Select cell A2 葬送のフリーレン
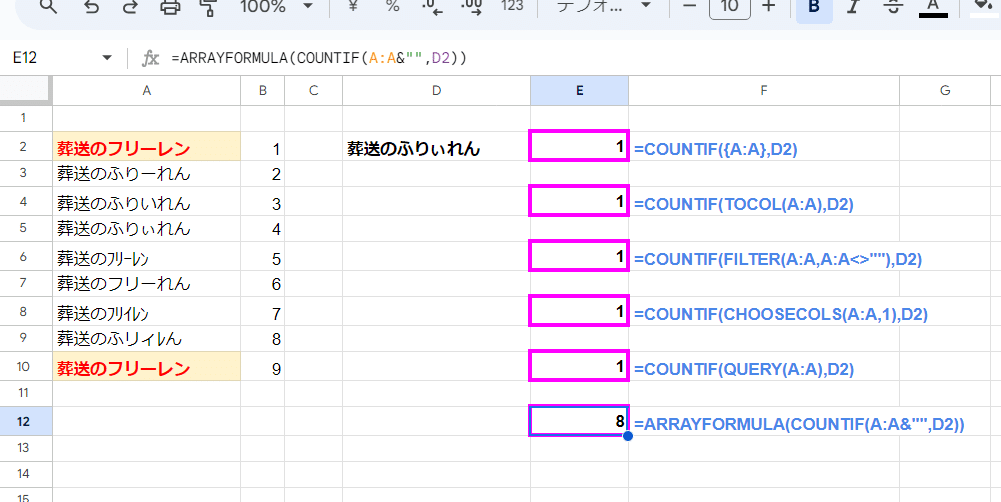 (147, 147)
